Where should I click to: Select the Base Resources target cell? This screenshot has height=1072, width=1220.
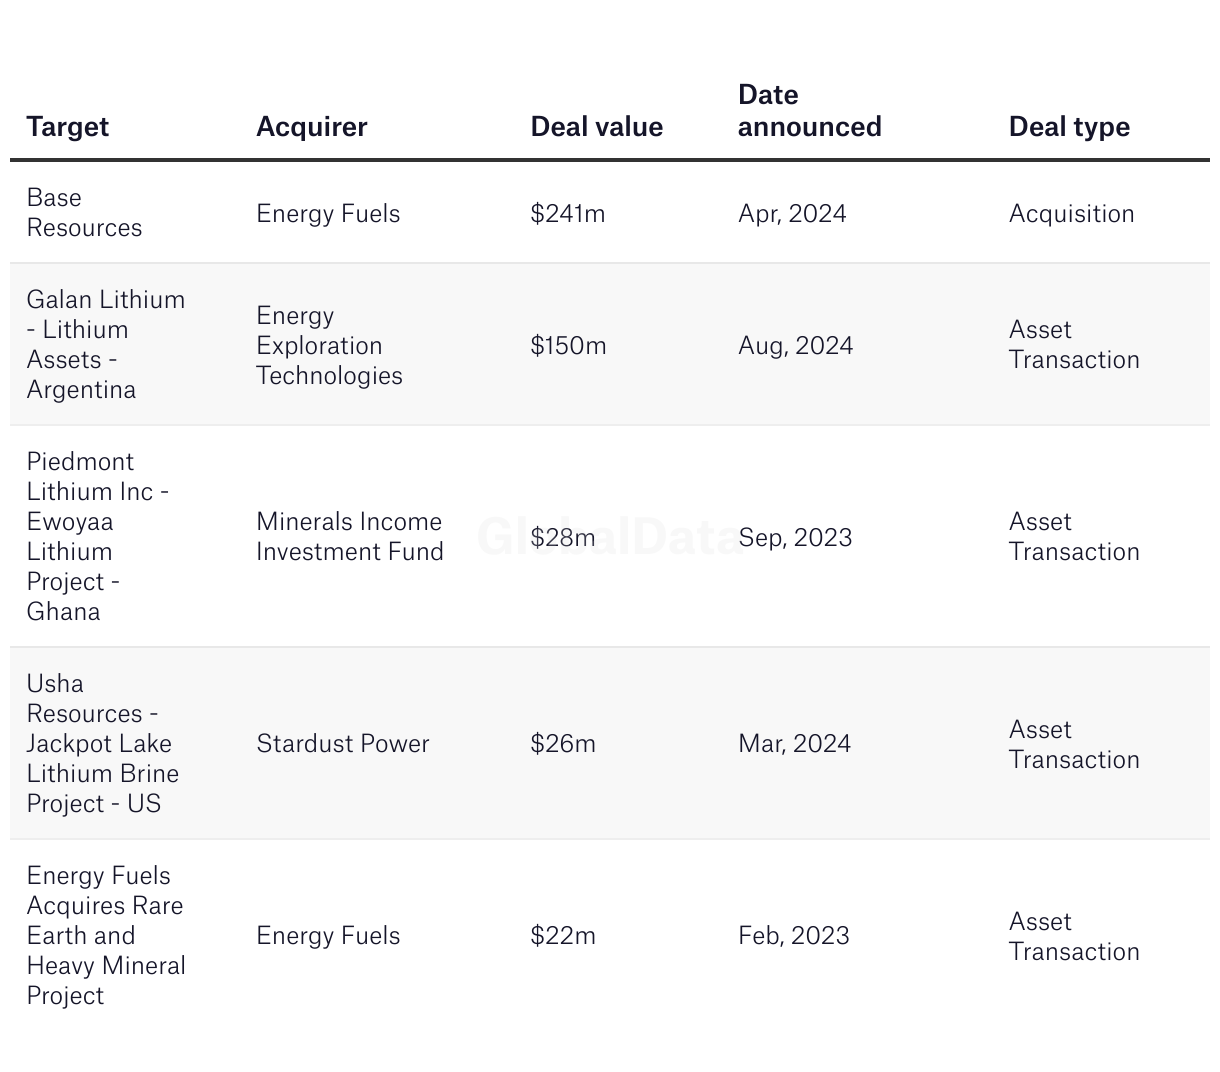(84, 213)
